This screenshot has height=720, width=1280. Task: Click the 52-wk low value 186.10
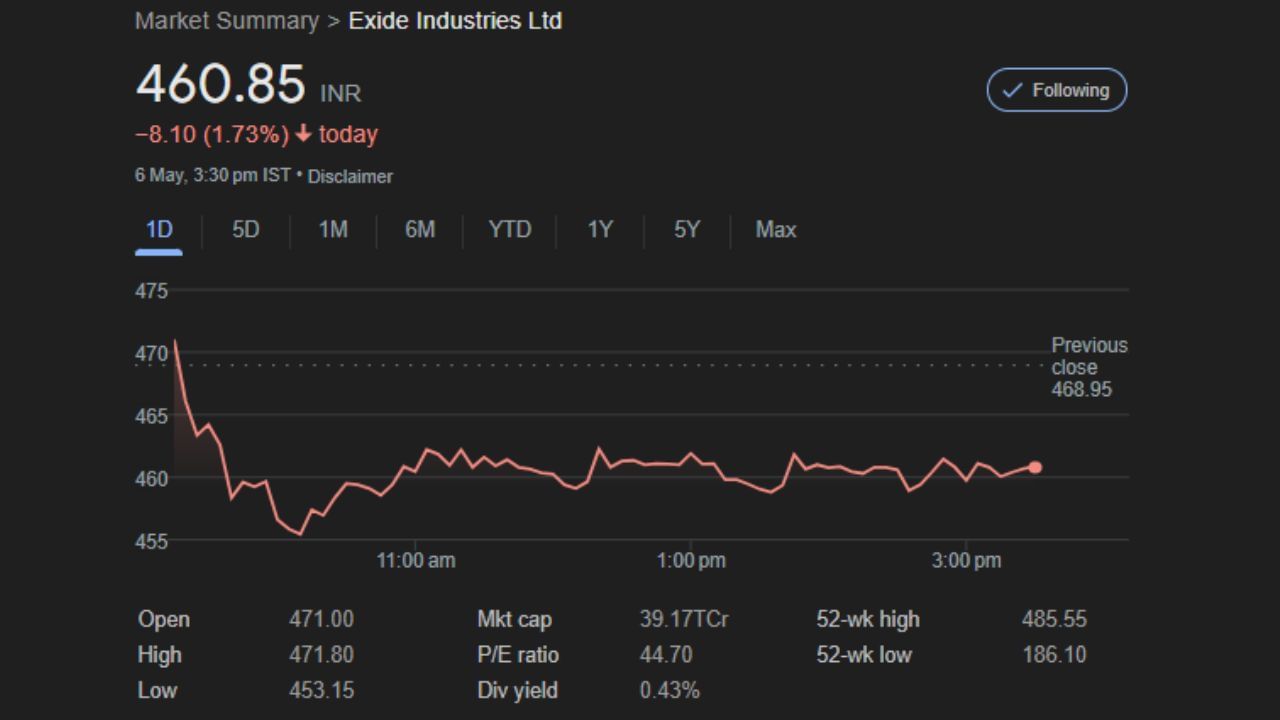1054,655
